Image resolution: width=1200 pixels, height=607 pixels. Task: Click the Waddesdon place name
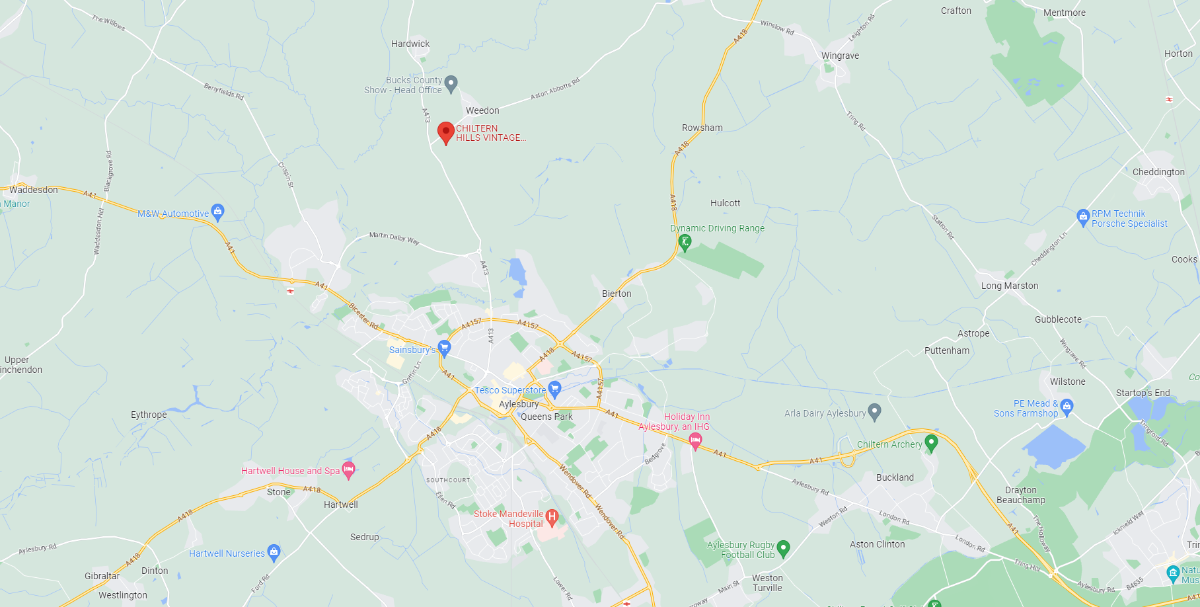click(34, 187)
